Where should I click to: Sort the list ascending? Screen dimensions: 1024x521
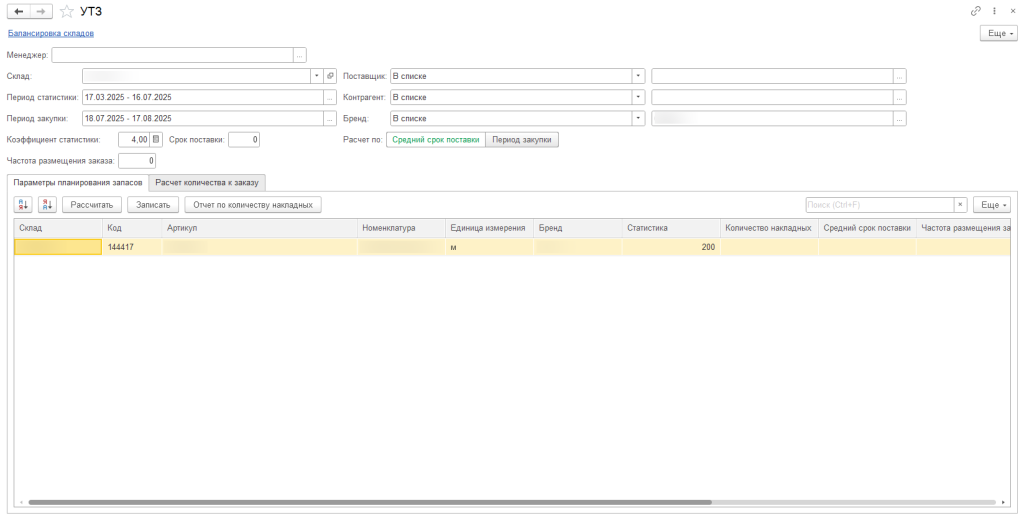pos(23,204)
